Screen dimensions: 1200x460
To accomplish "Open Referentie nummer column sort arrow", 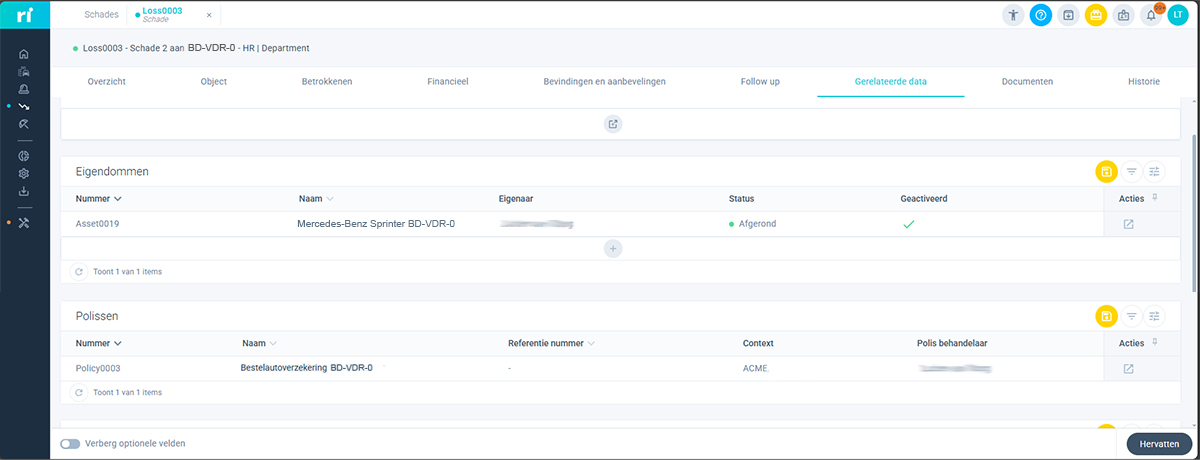I will click(590, 344).
